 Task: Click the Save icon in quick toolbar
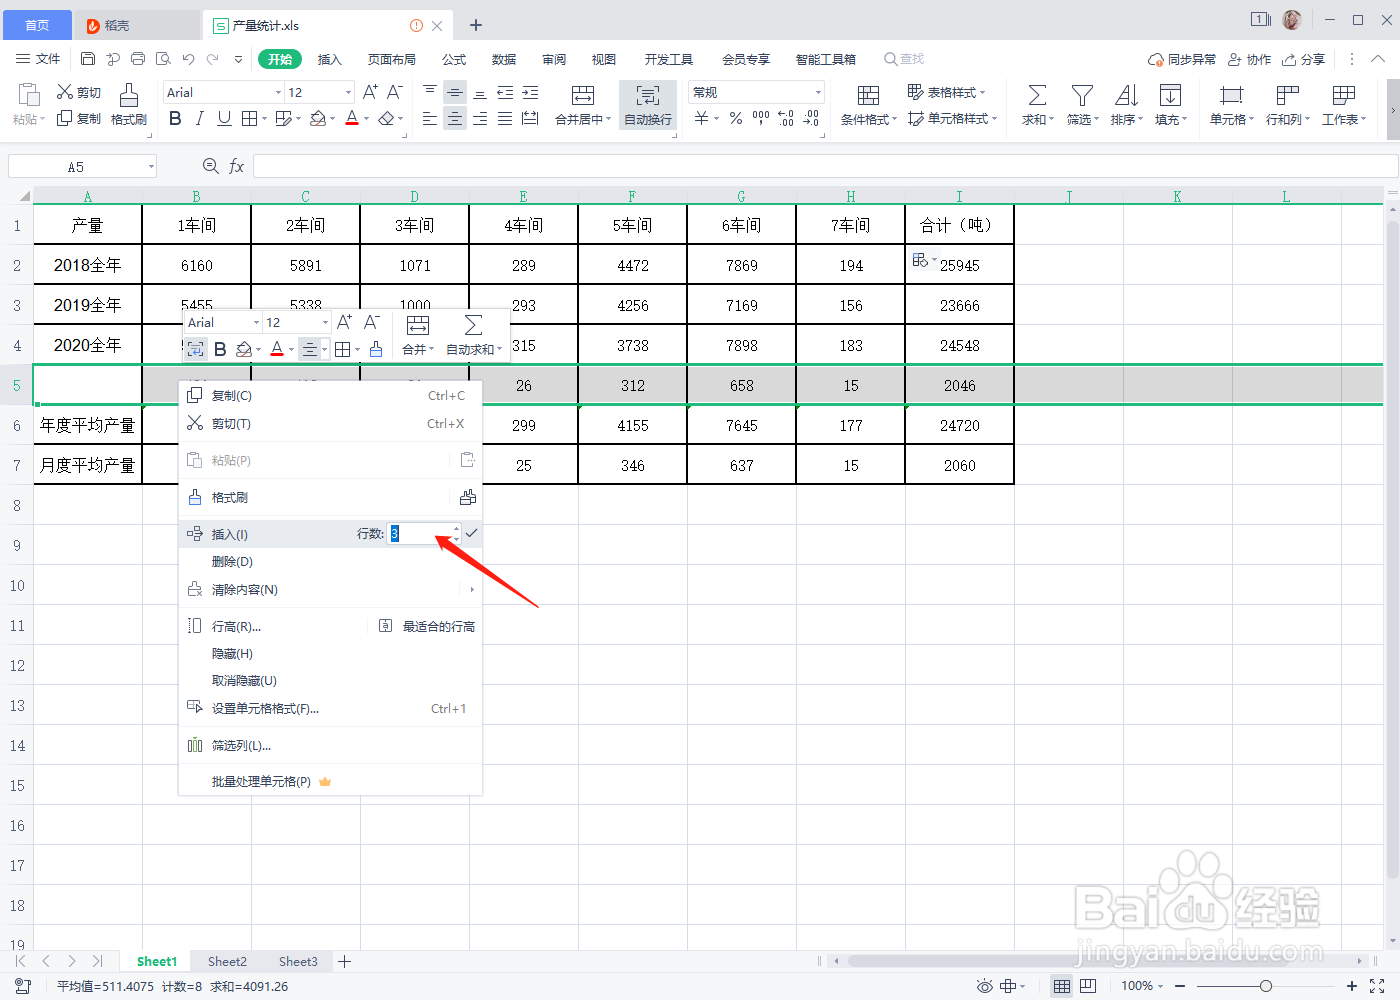tap(88, 59)
